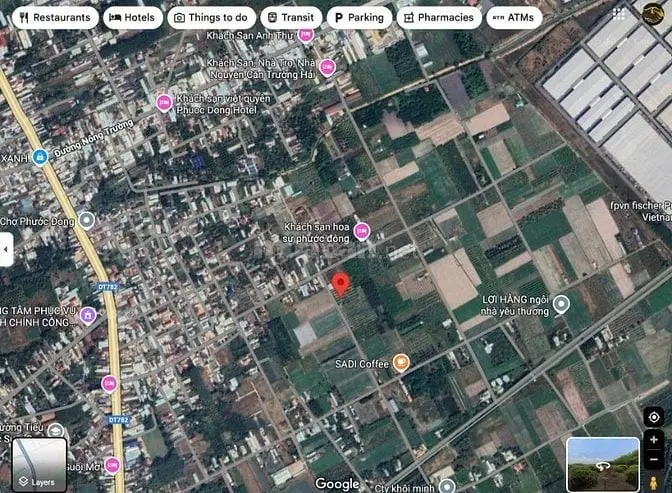Drop the Pegman Street View icon
Screen dimensions: 672x493
(x=654, y=482)
